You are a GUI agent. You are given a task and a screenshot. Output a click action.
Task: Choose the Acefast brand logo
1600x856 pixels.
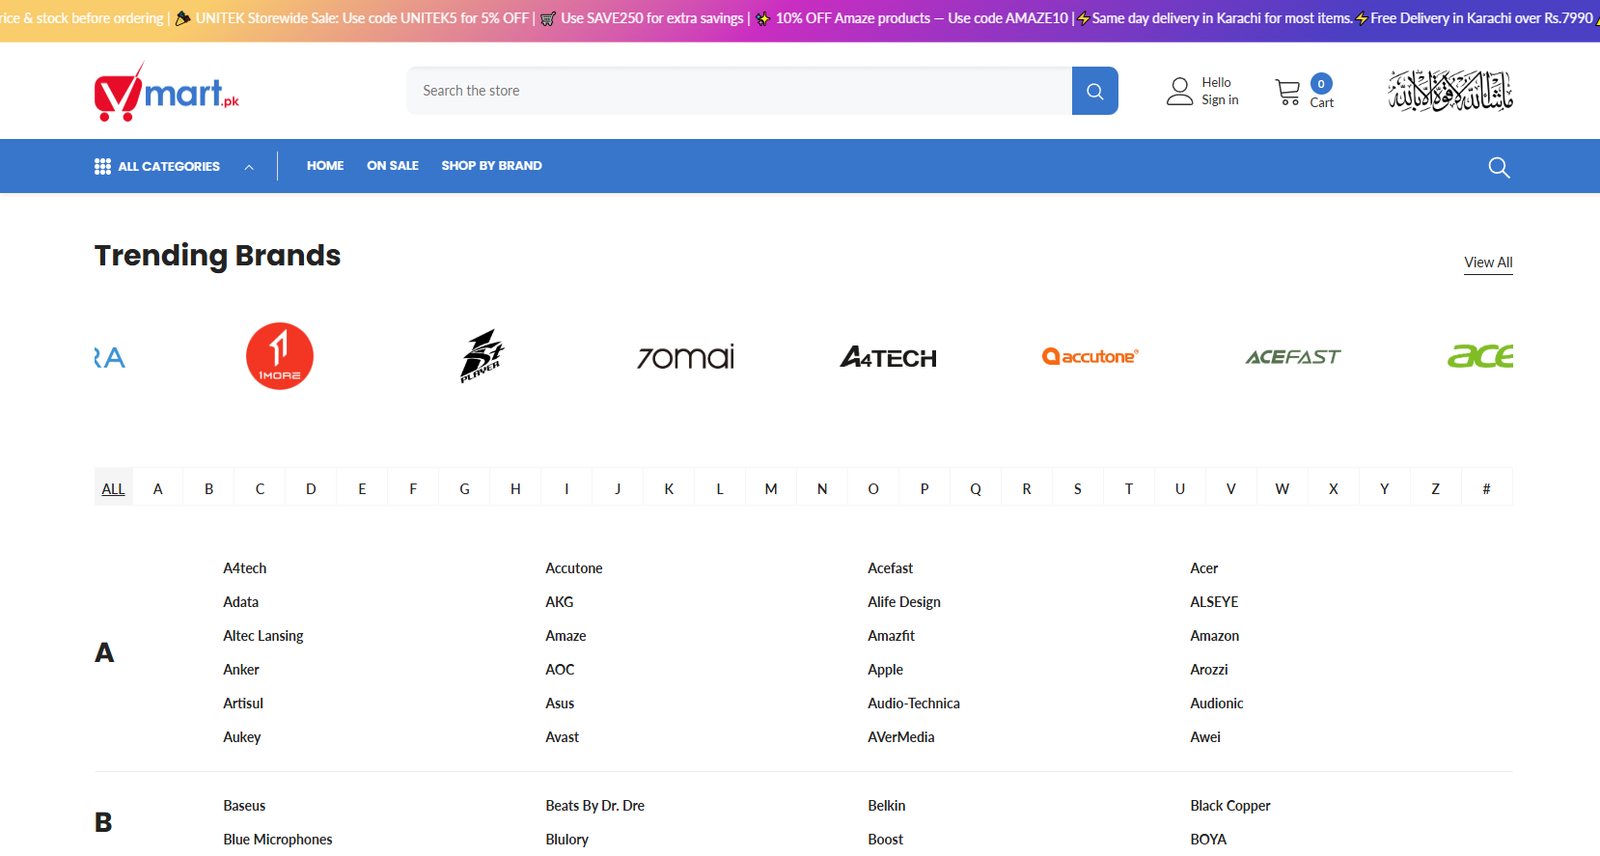(x=1292, y=357)
